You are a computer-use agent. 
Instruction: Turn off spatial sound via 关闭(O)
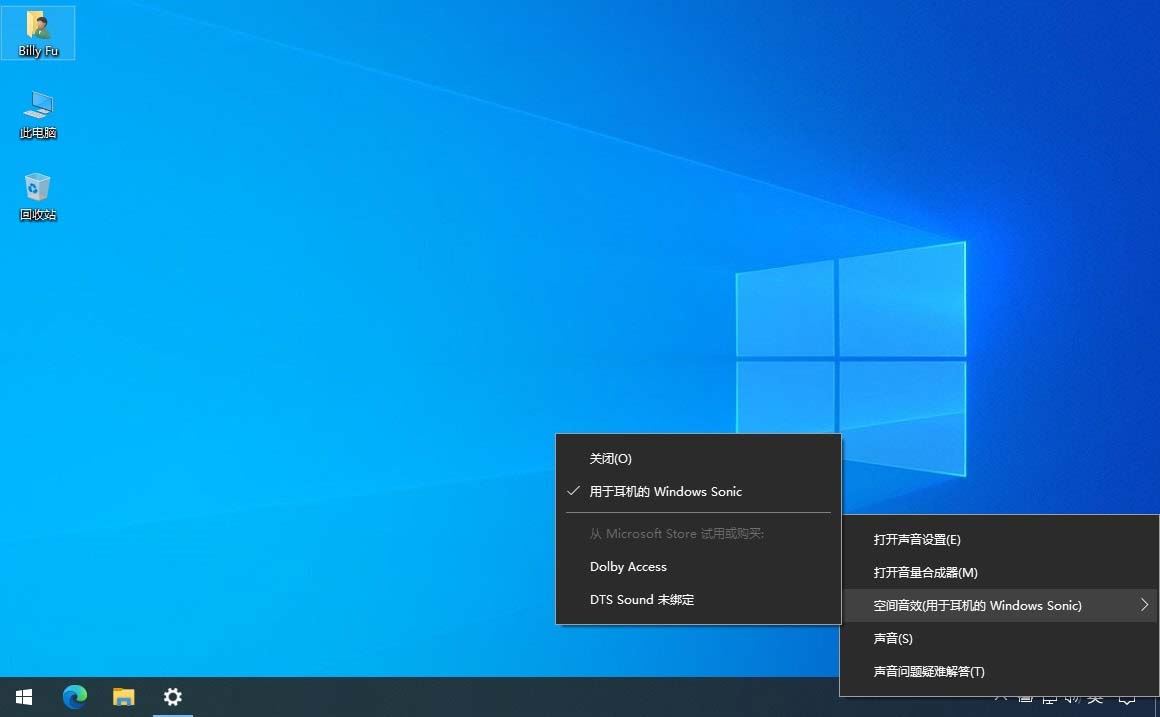point(611,458)
